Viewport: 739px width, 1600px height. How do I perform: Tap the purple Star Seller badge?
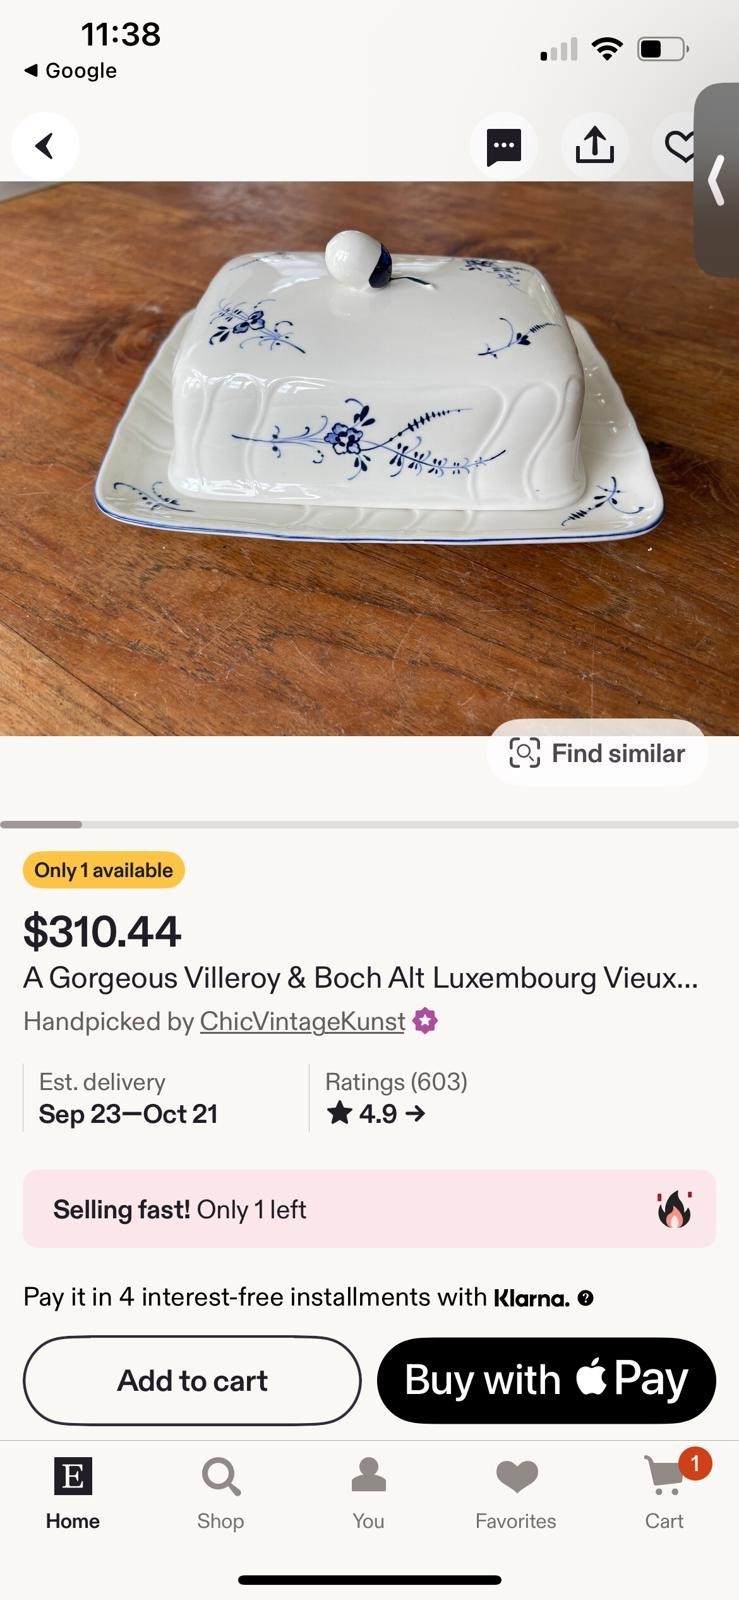tap(426, 1021)
